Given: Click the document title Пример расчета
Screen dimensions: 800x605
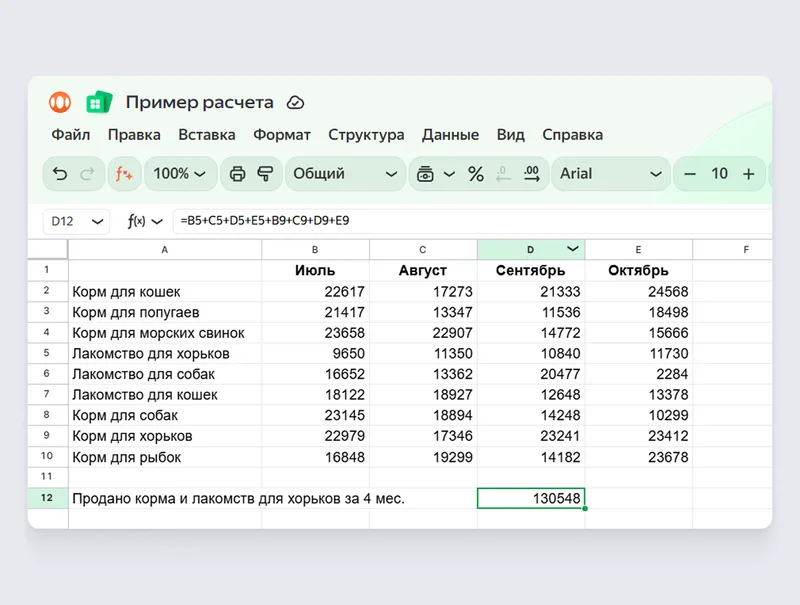Looking at the screenshot, I should [199, 103].
